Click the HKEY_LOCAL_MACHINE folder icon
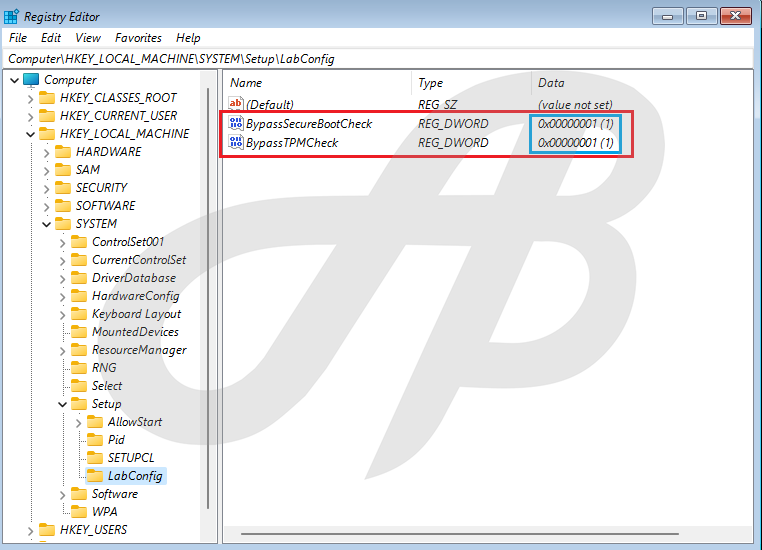 click(x=47, y=134)
